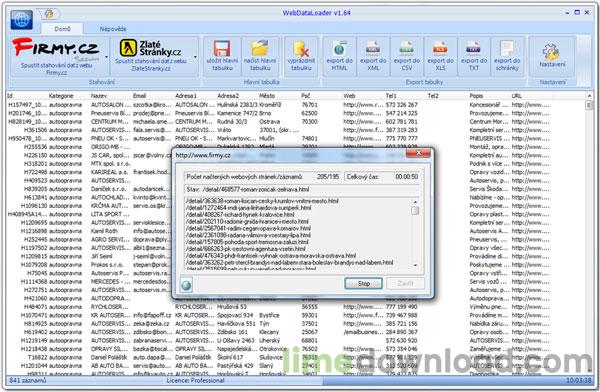This screenshot has height=392, width=600.
Task: Select log entry 1272464-mdr-jana-linhardova
Action: pyautogui.click(x=248, y=207)
